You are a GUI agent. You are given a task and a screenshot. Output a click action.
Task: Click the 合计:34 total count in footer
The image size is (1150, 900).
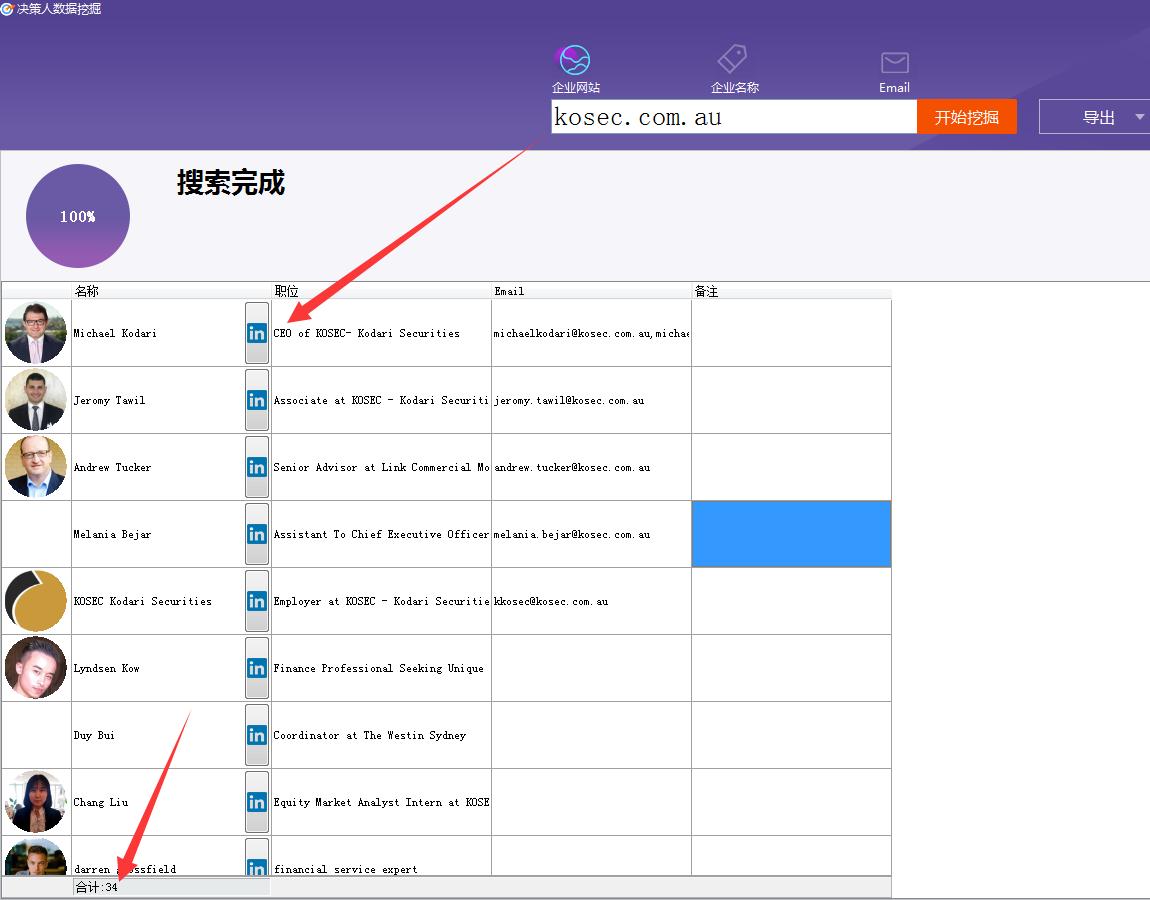coord(96,887)
